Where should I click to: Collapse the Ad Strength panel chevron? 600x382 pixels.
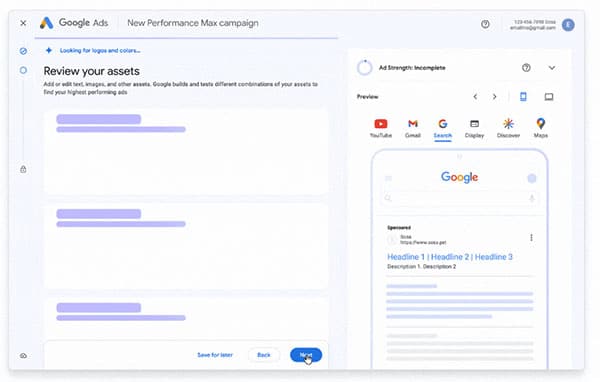[551, 68]
